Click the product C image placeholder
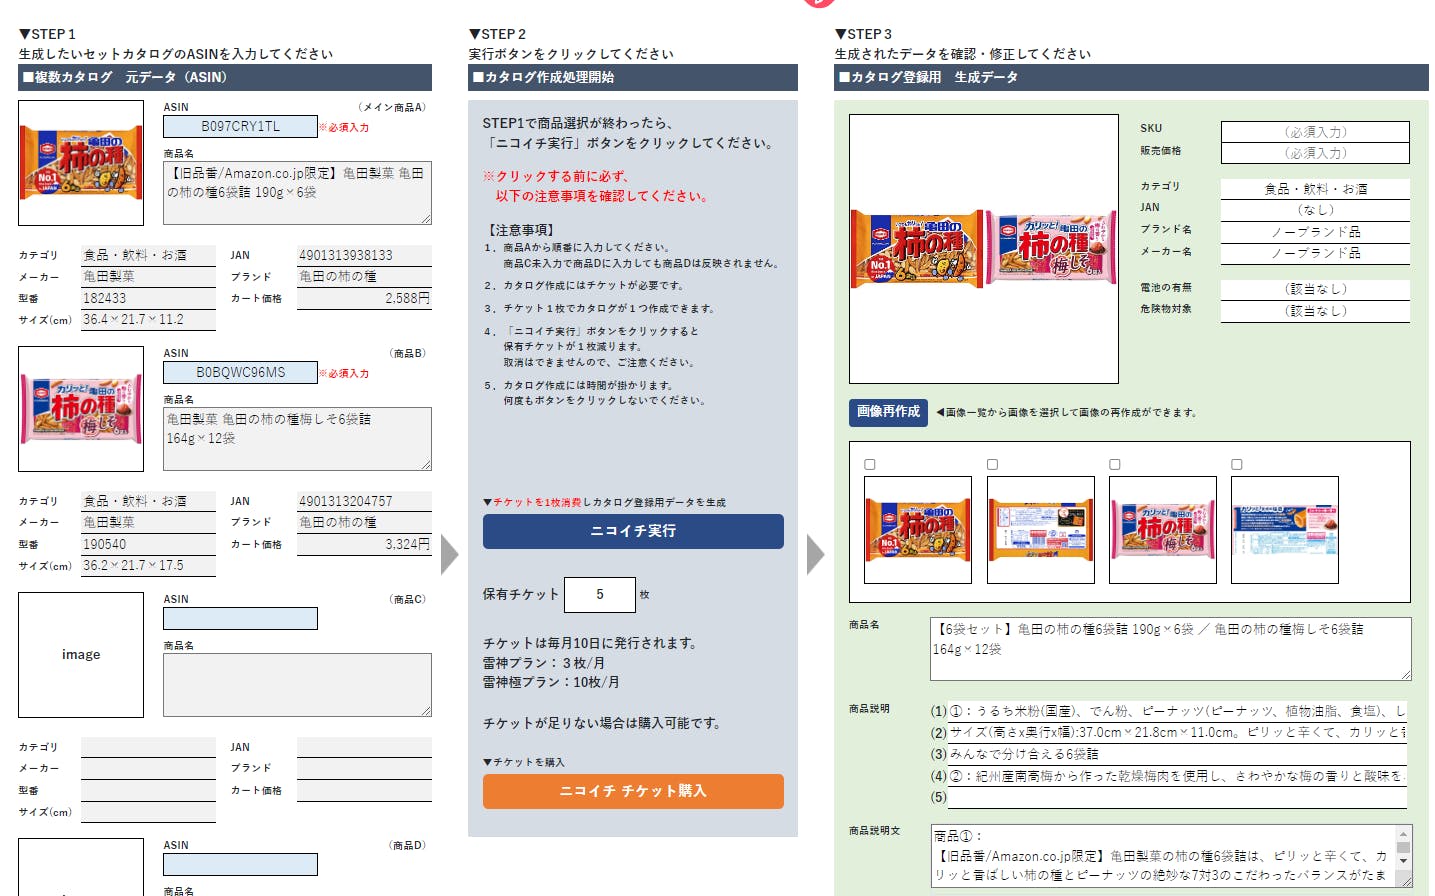This screenshot has width=1435, height=896. click(x=81, y=655)
